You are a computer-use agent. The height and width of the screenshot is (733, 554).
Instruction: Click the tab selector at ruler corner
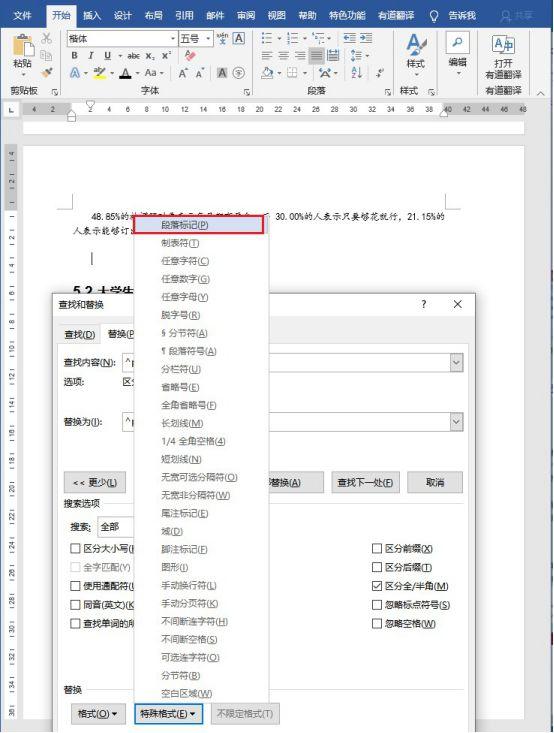pos(11,110)
